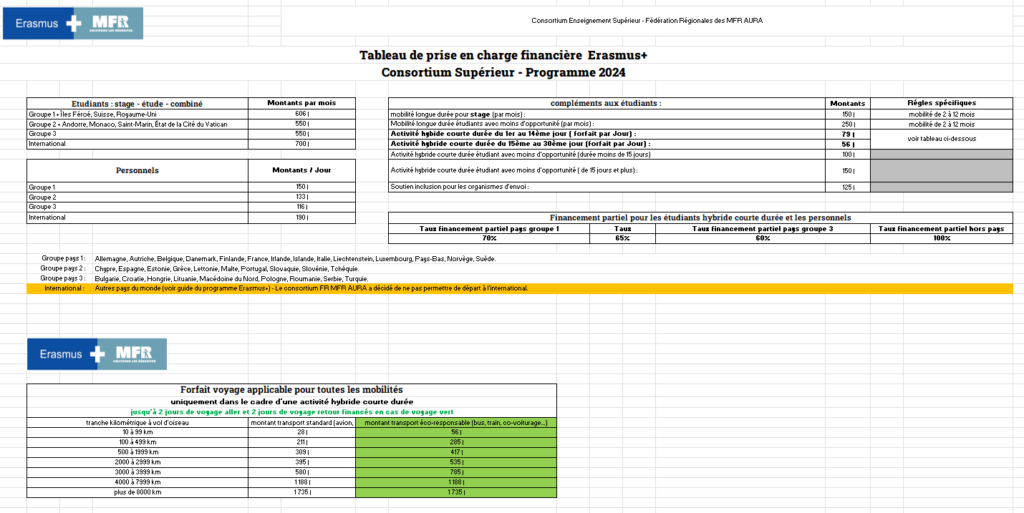The width and height of the screenshot is (1024, 513).
Task: Select the 'Personnels' header cell
Action: point(137,170)
